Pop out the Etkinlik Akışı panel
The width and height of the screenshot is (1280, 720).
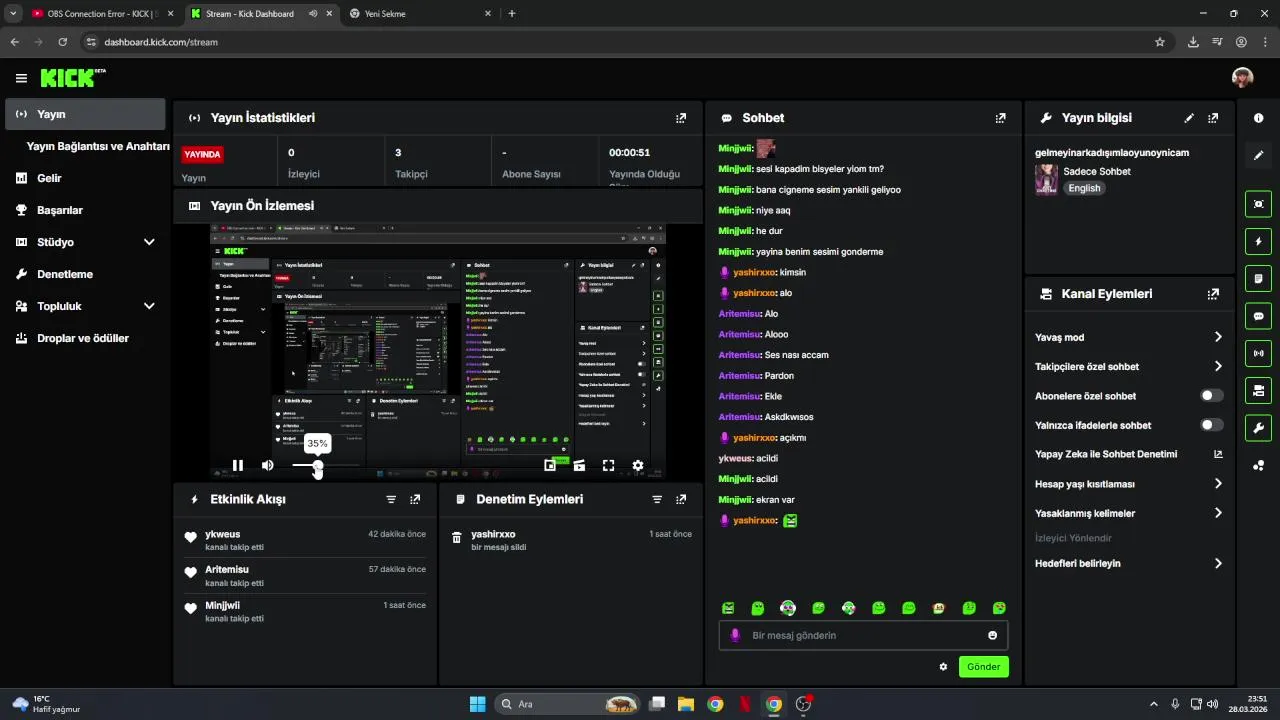(x=415, y=499)
